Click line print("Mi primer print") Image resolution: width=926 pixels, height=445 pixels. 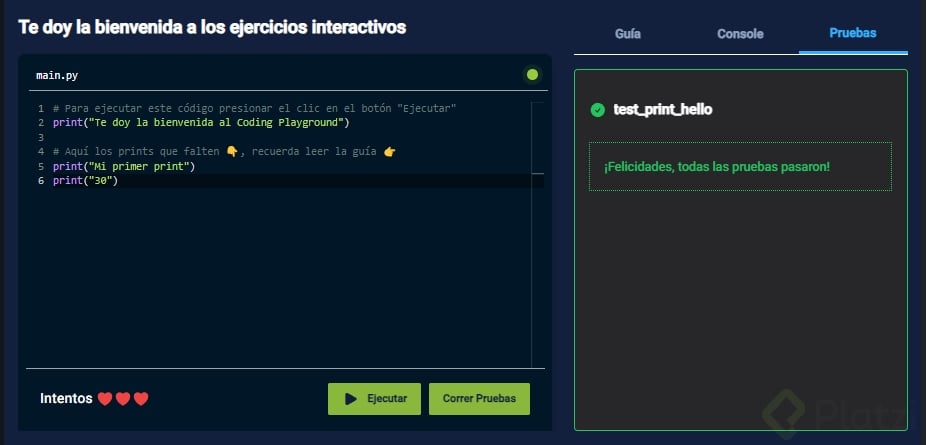tap(123, 166)
